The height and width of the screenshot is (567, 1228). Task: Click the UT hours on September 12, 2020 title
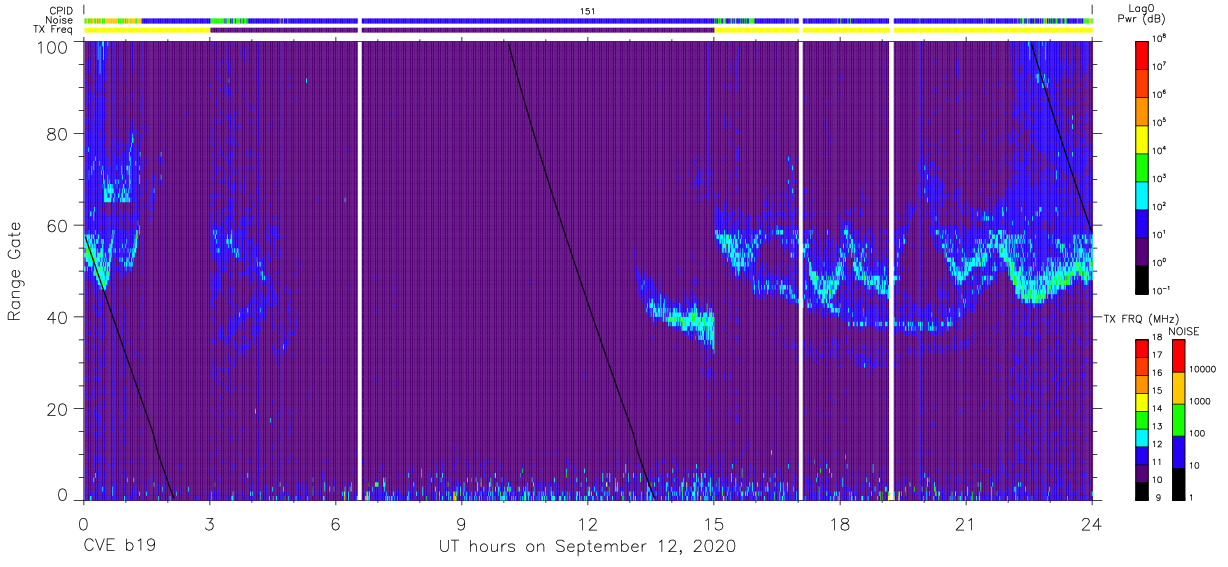coord(587,546)
